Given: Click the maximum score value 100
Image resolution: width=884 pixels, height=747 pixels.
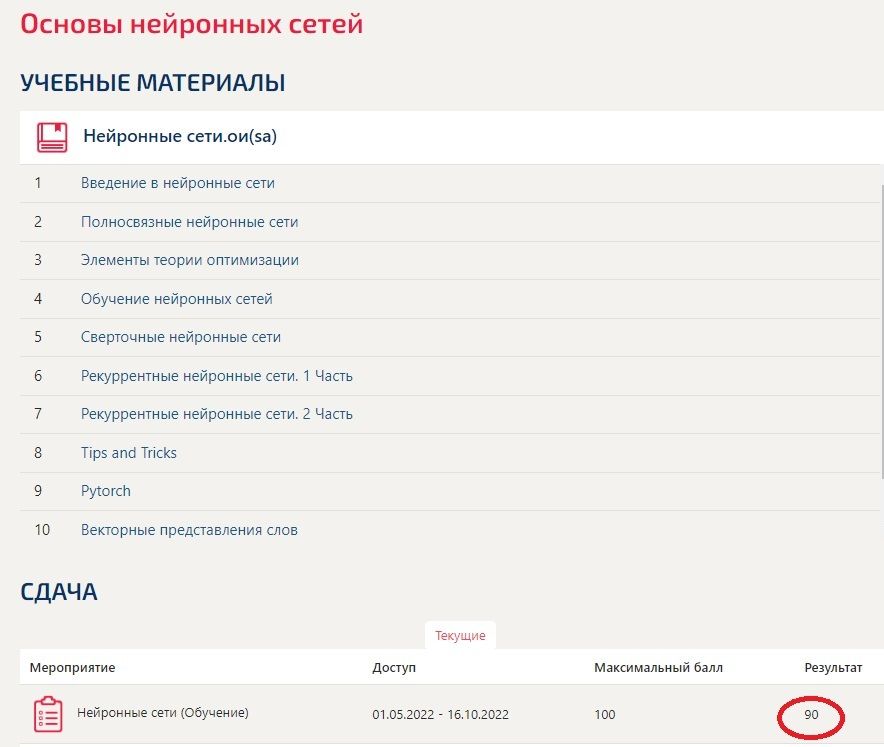Looking at the screenshot, I should (x=604, y=715).
